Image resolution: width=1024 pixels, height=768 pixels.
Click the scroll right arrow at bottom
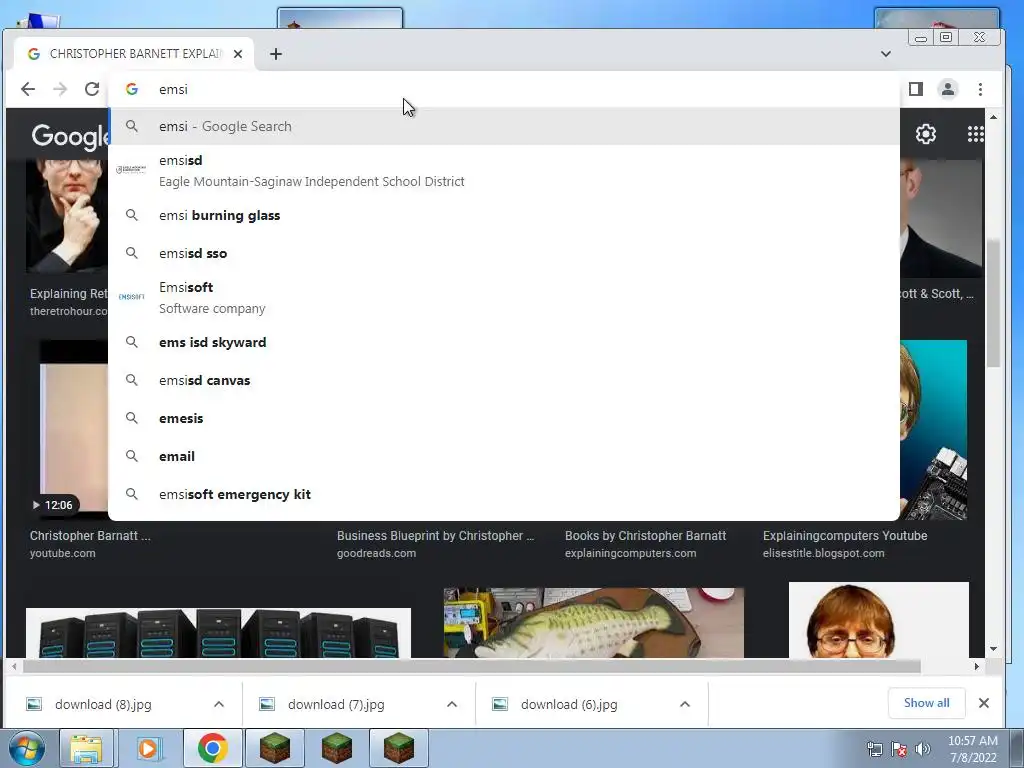coord(976,666)
